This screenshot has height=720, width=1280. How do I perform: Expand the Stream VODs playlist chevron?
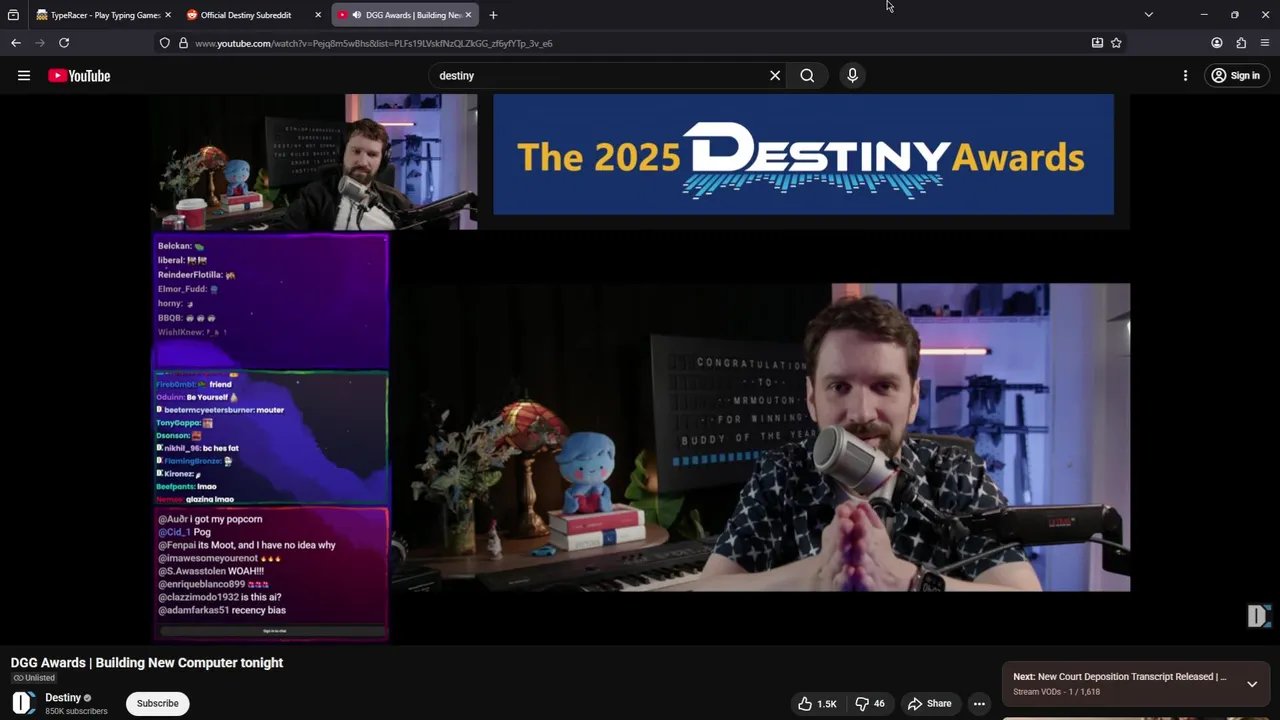[x=1252, y=684]
